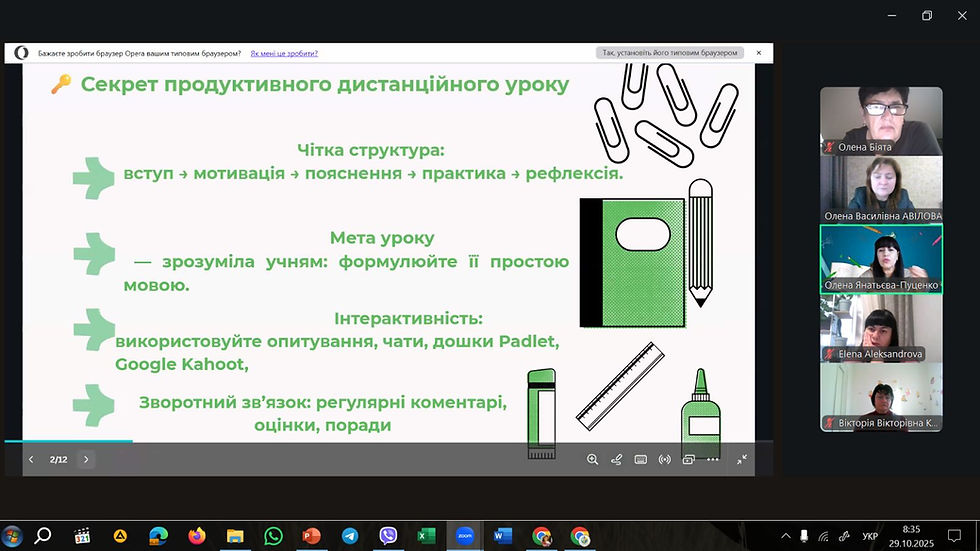This screenshot has height=551, width=980.
Task: Click the live broadcast icon
Action: (x=664, y=459)
